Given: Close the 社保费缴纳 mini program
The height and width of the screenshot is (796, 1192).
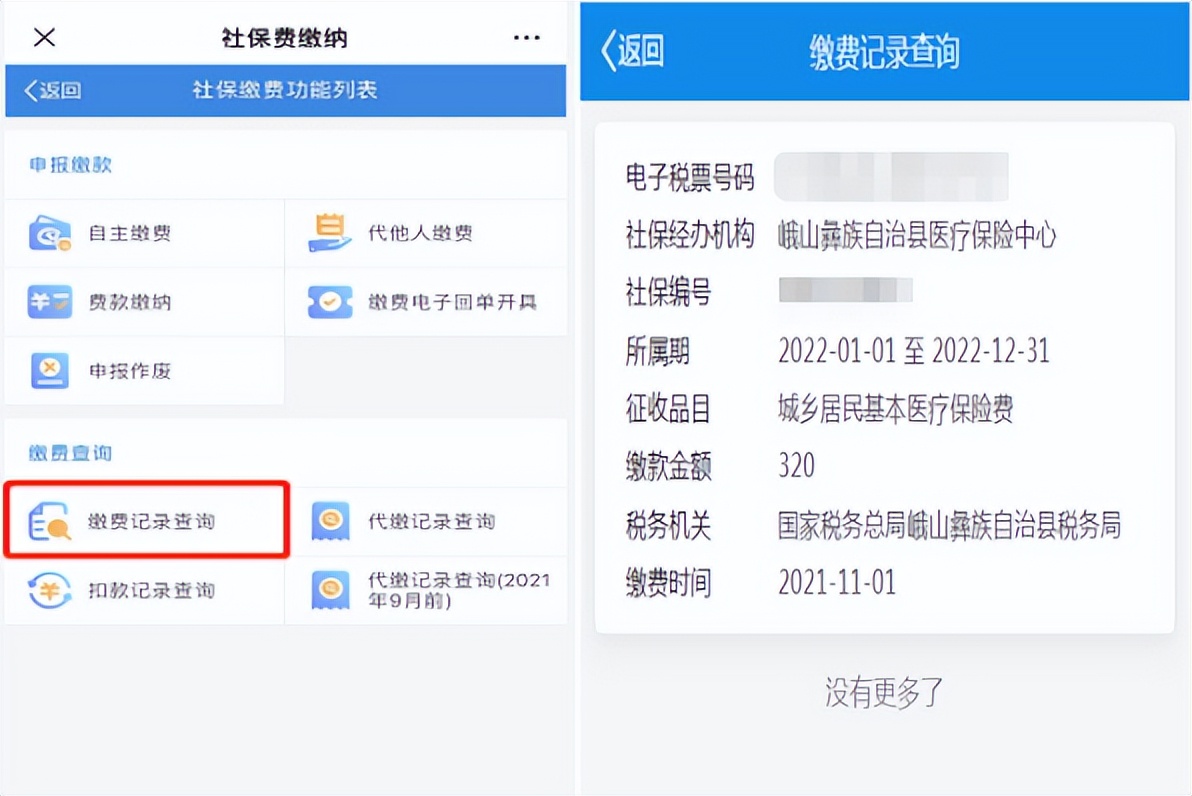Looking at the screenshot, I should (44, 38).
